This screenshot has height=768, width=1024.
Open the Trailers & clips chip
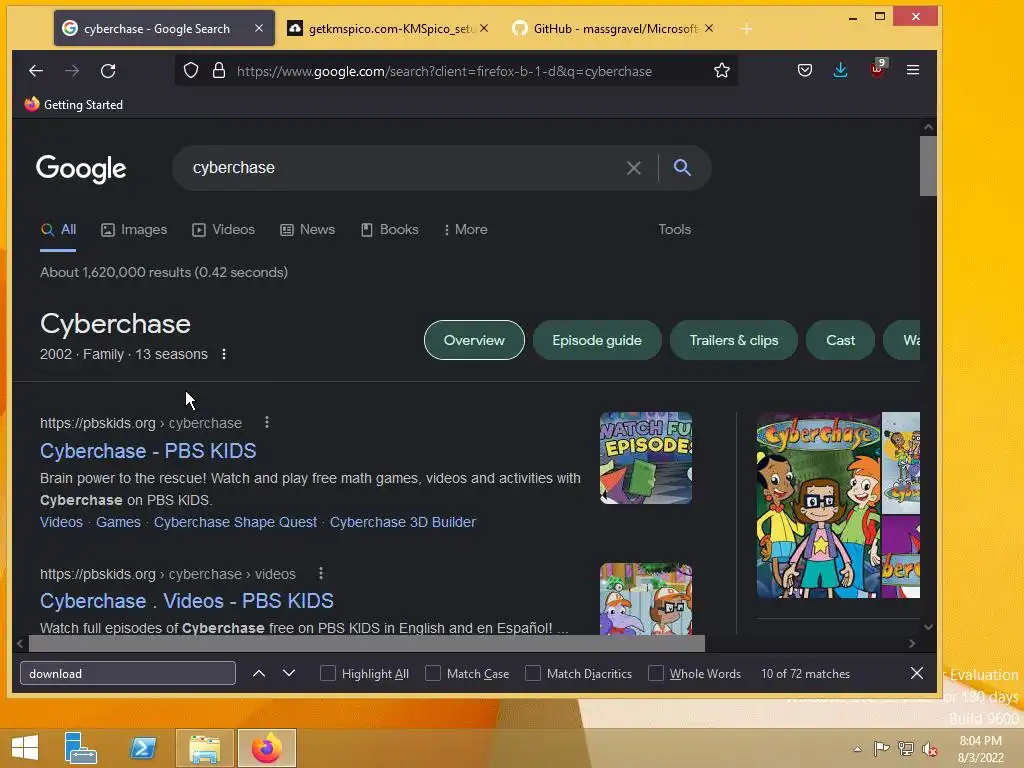pyautogui.click(x=733, y=340)
